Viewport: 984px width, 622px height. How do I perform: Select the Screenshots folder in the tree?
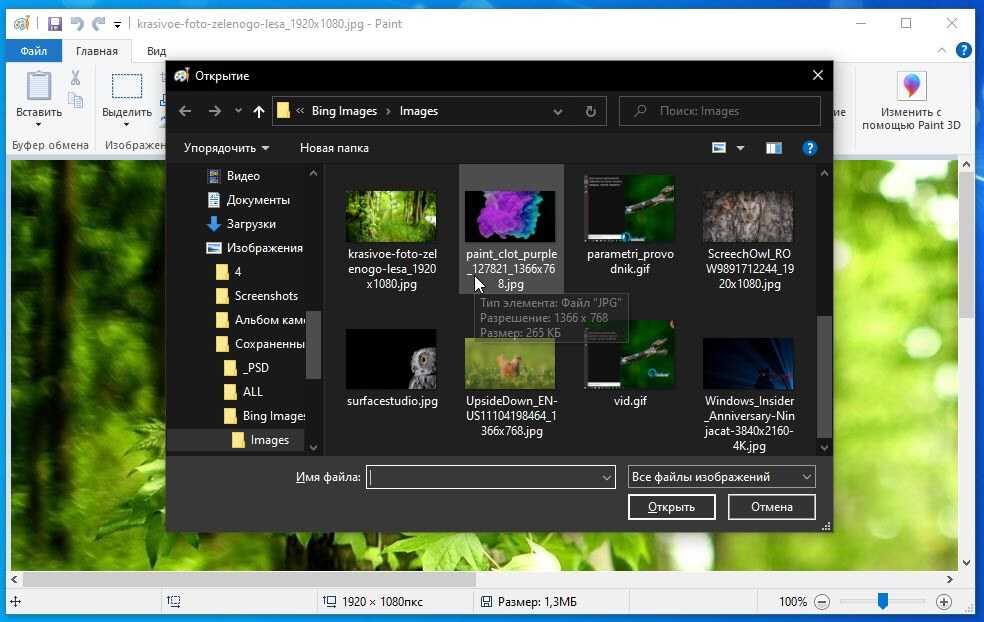coord(265,296)
